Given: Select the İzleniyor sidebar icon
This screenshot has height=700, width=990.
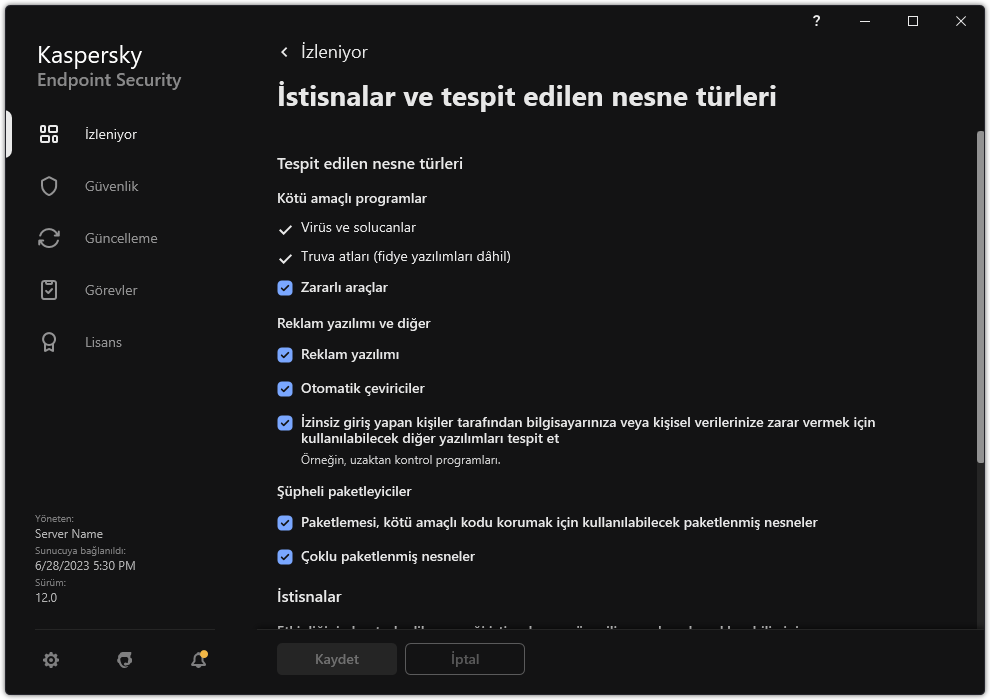Looking at the screenshot, I should (x=48, y=133).
